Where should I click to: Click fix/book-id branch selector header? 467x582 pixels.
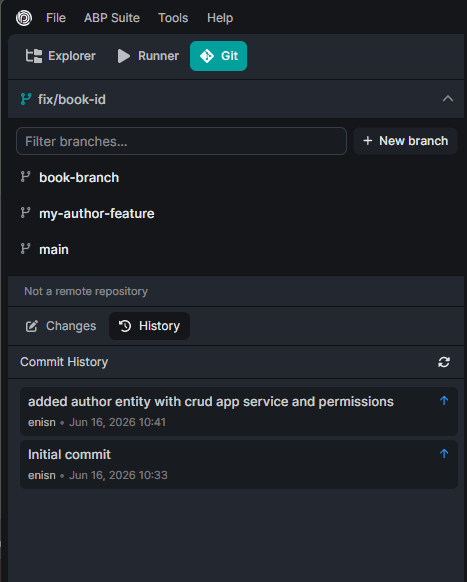pyautogui.click(x=236, y=99)
